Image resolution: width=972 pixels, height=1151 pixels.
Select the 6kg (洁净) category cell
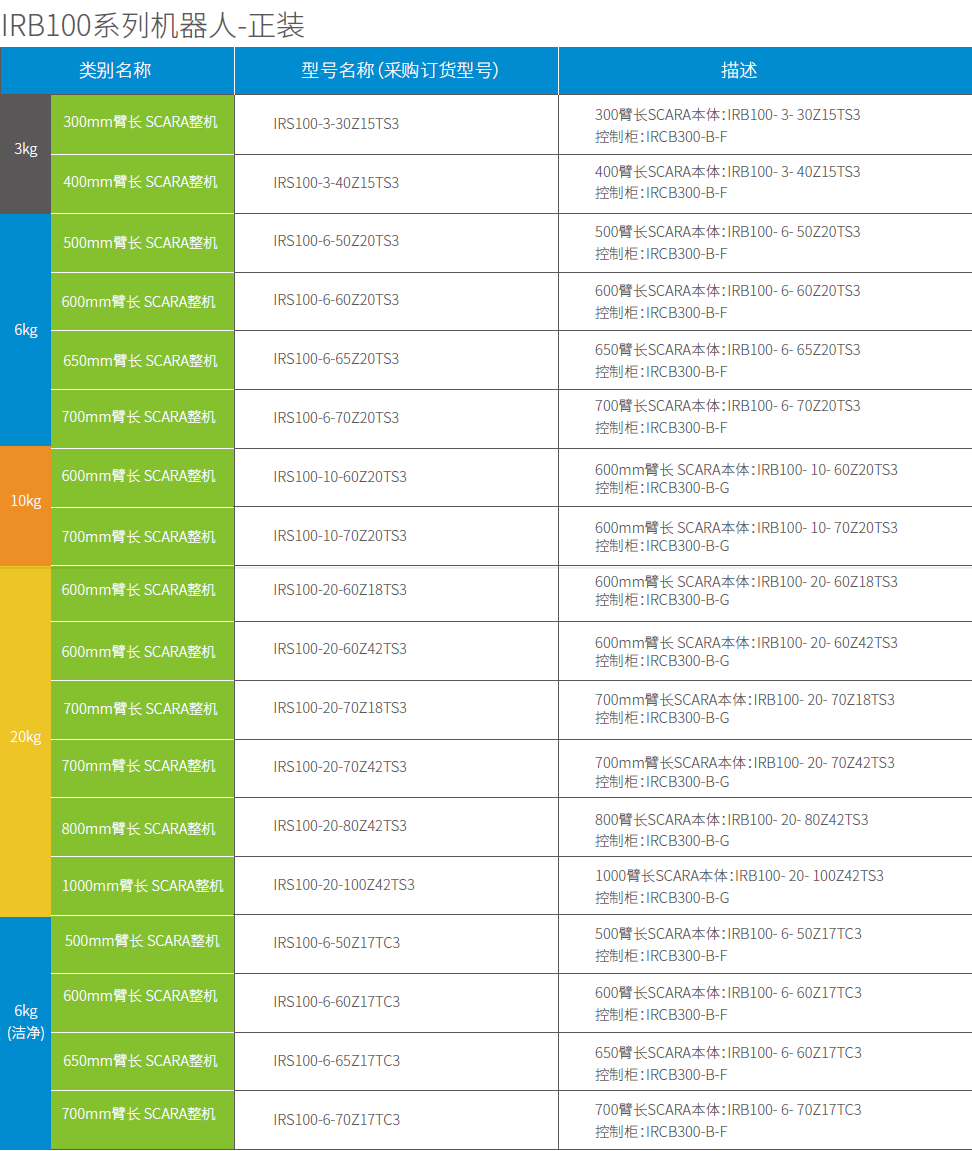(x=26, y=1033)
